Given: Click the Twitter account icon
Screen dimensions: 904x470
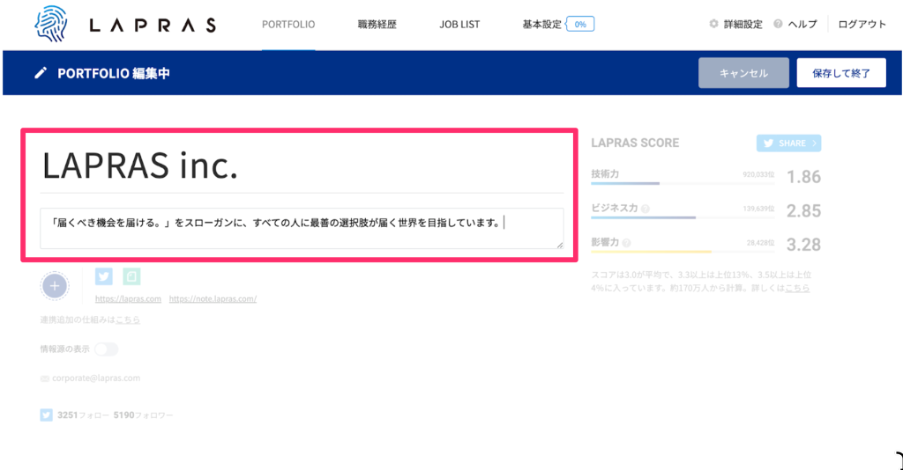Looking at the screenshot, I should click(x=104, y=277).
